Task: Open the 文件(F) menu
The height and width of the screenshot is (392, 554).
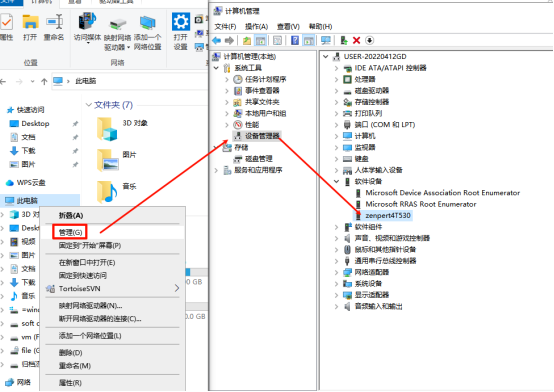Action: click(225, 27)
